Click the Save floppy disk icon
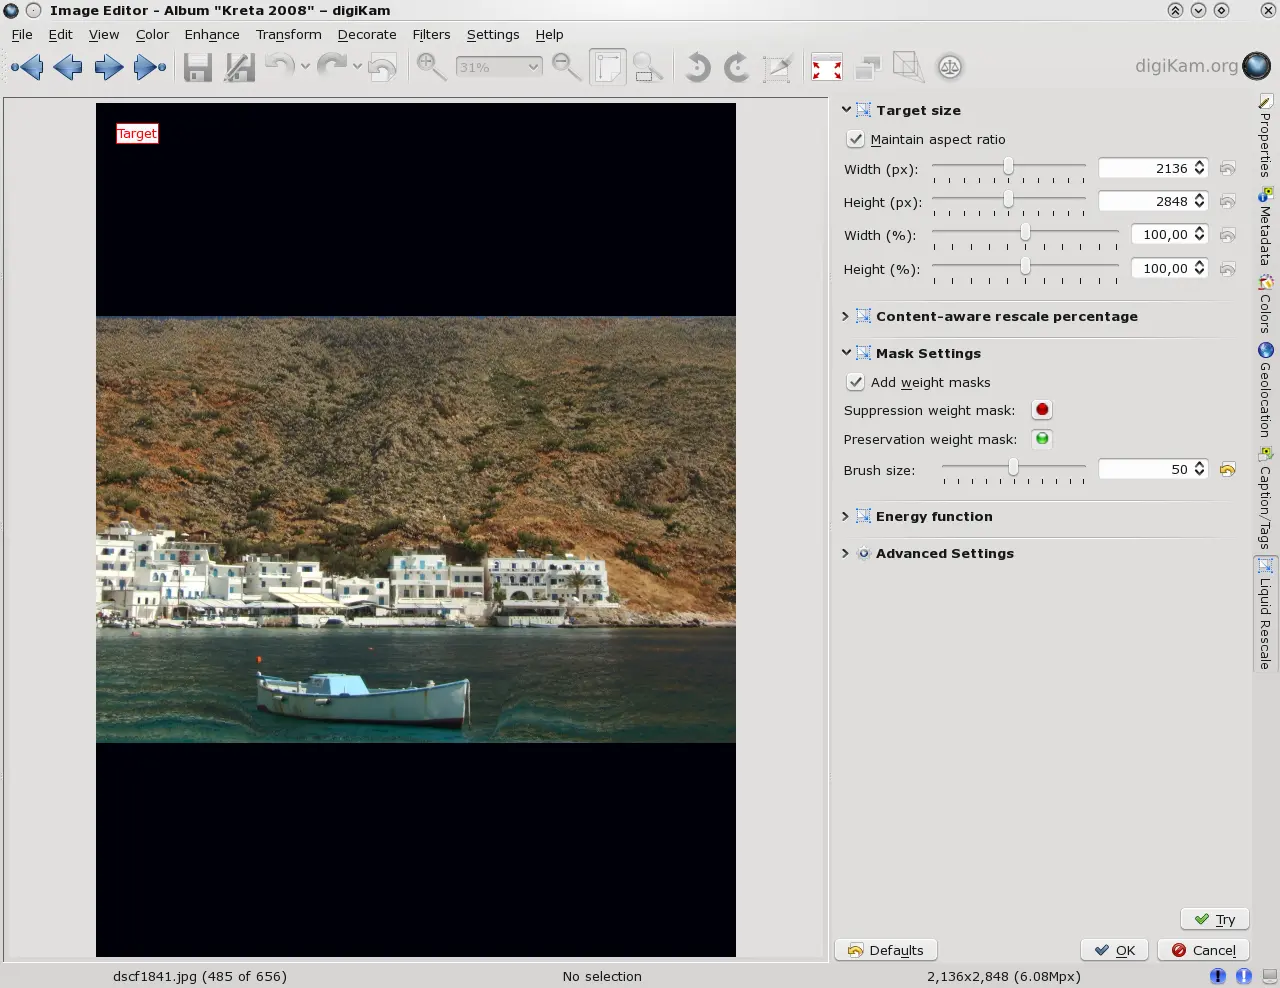This screenshot has height=988, width=1280. [x=197, y=68]
